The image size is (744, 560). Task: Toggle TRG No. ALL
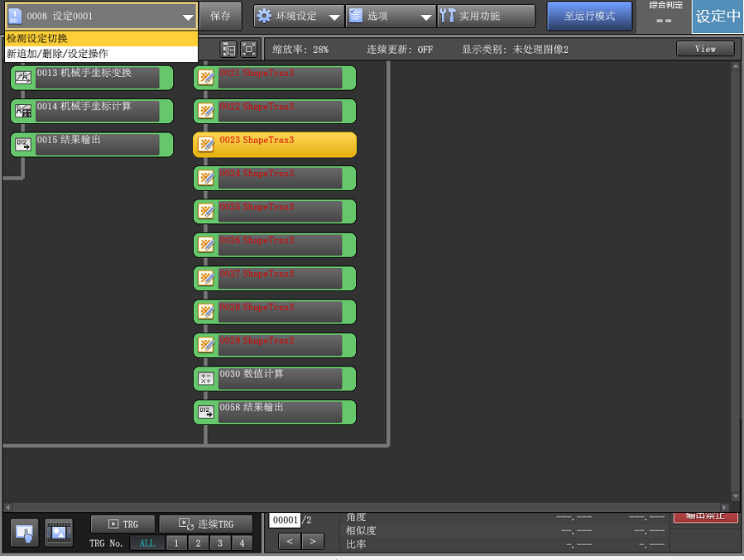147,543
